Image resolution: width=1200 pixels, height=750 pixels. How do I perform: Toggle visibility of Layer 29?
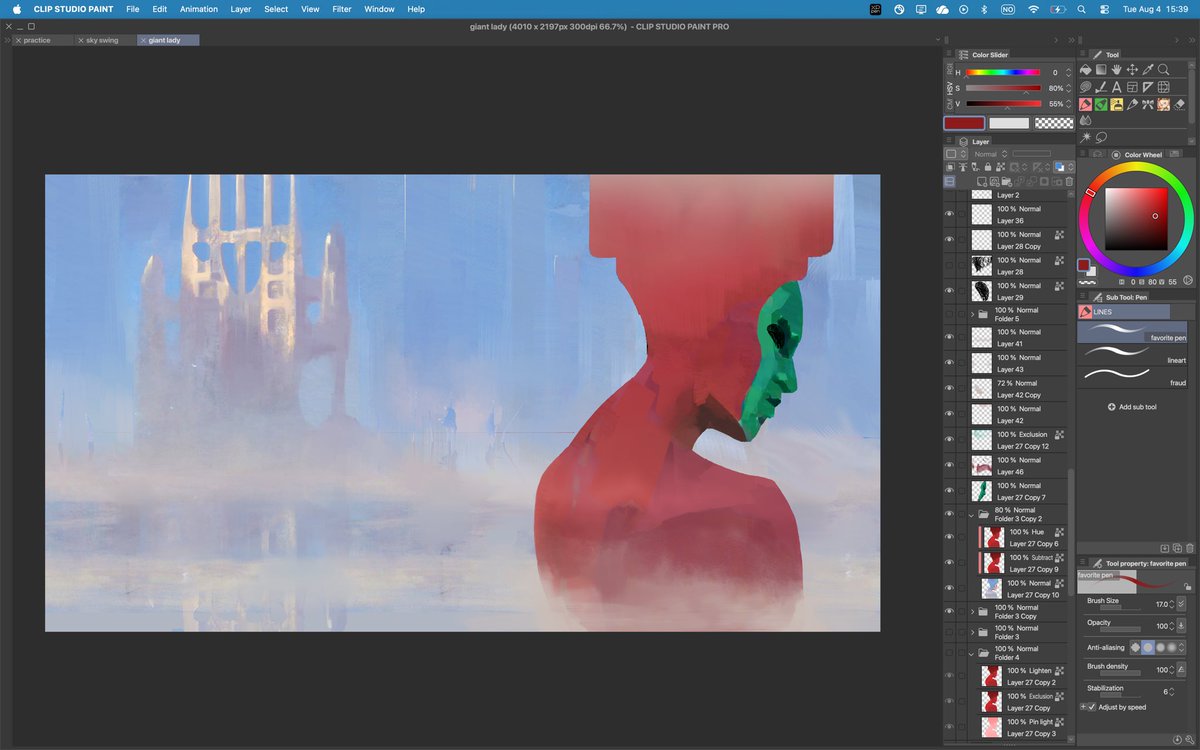pos(950,291)
